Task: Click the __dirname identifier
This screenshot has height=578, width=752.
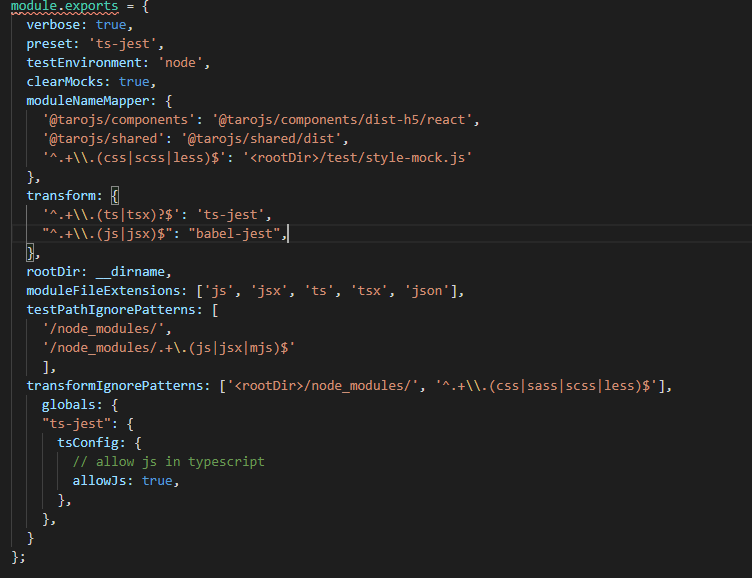Action: click(x=130, y=272)
